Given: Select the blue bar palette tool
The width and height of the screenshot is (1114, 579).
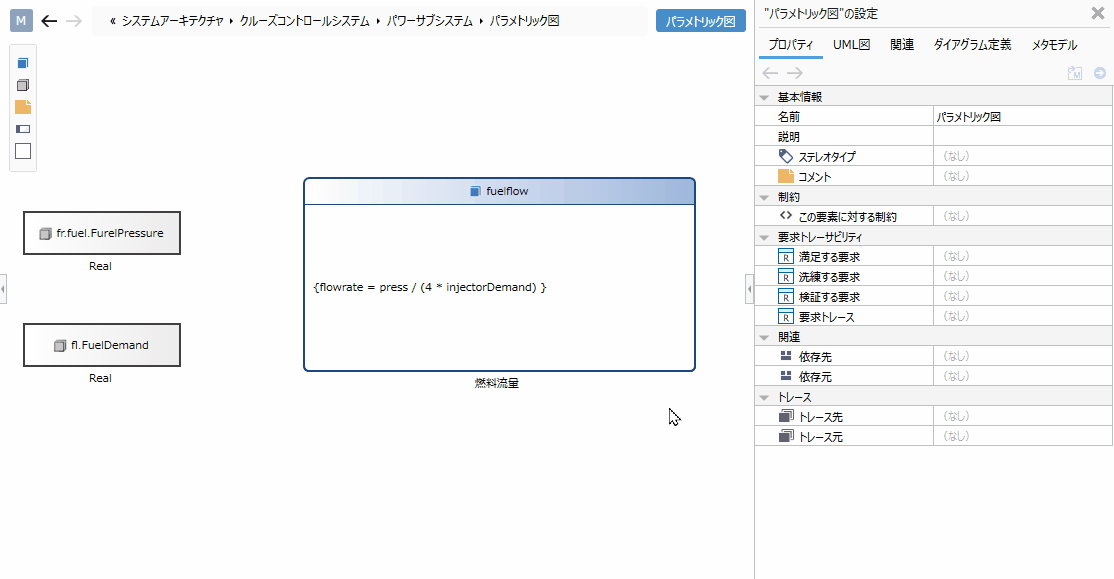Looking at the screenshot, I should [23, 129].
